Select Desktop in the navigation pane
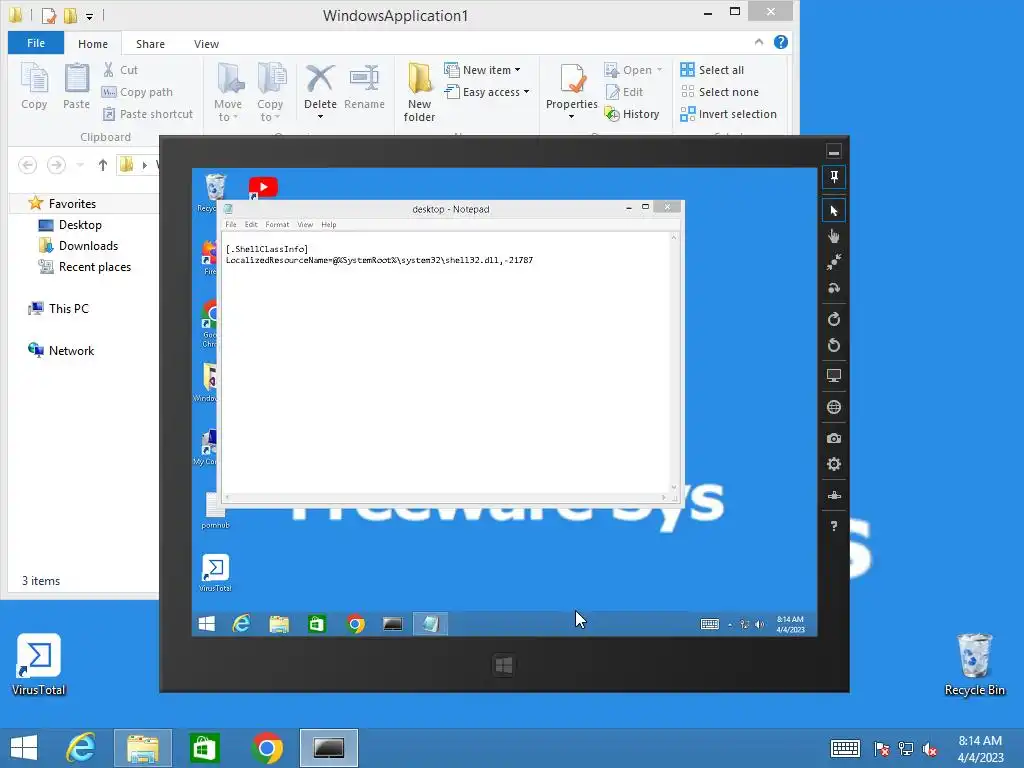The width and height of the screenshot is (1024, 768). point(71,225)
